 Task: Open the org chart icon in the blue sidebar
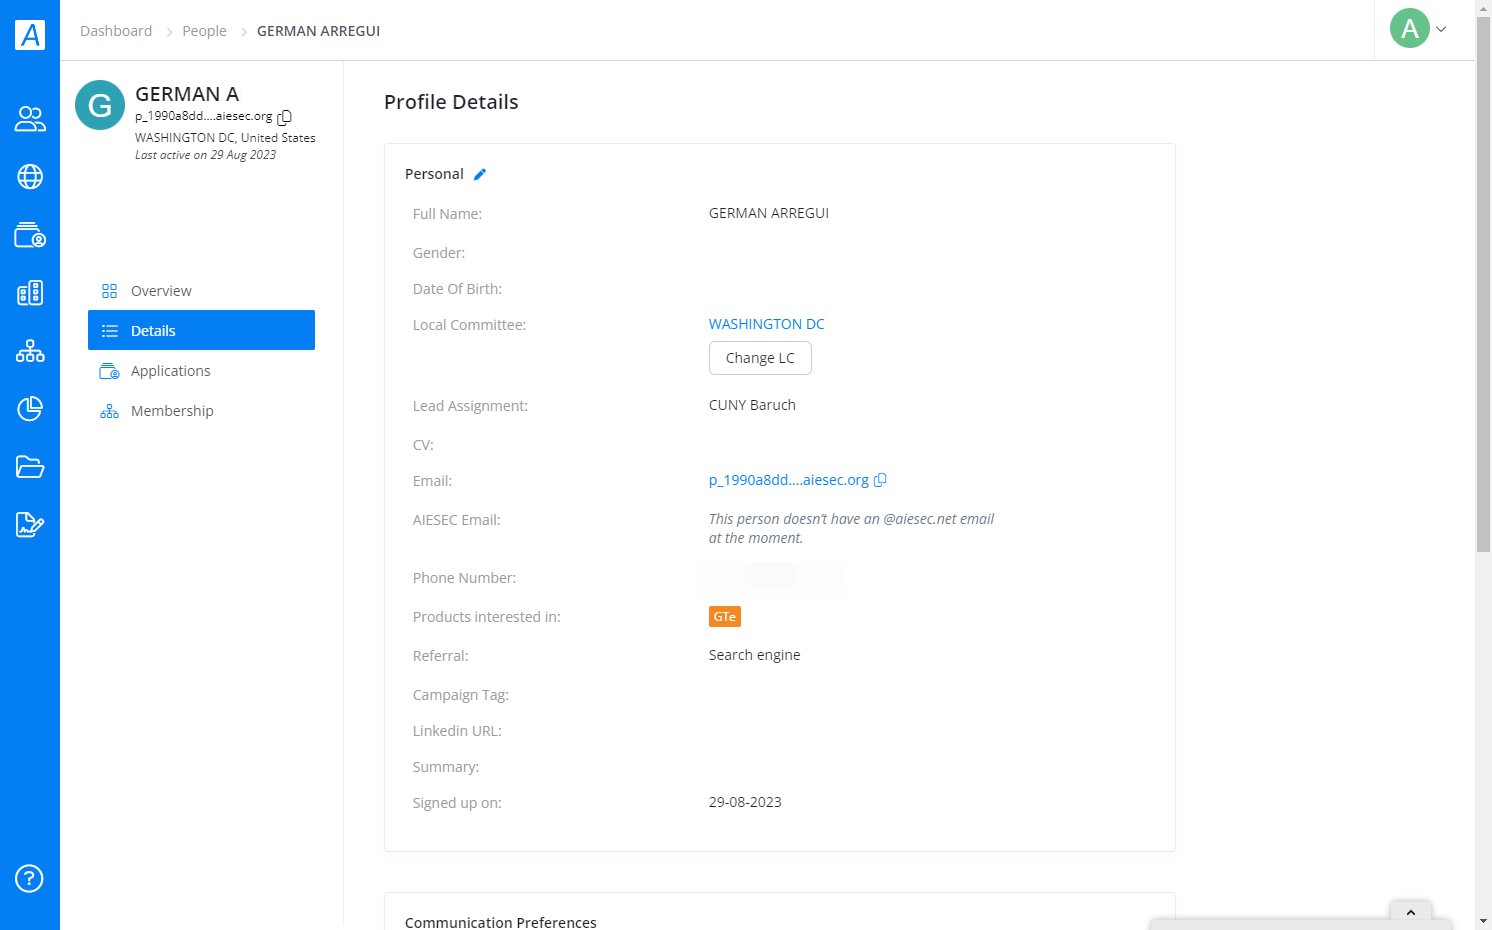tap(30, 351)
